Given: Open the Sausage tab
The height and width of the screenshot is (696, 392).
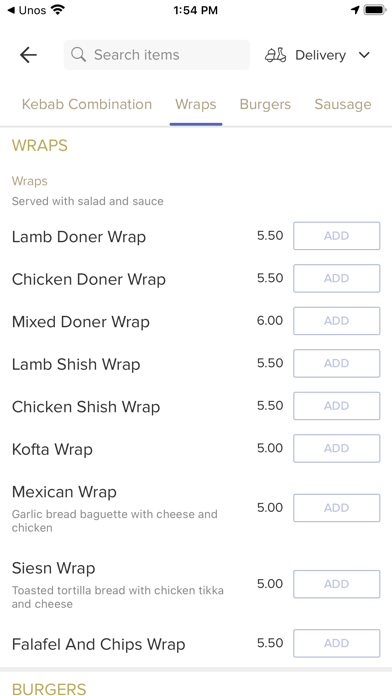Looking at the screenshot, I should click(x=343, y=105).
